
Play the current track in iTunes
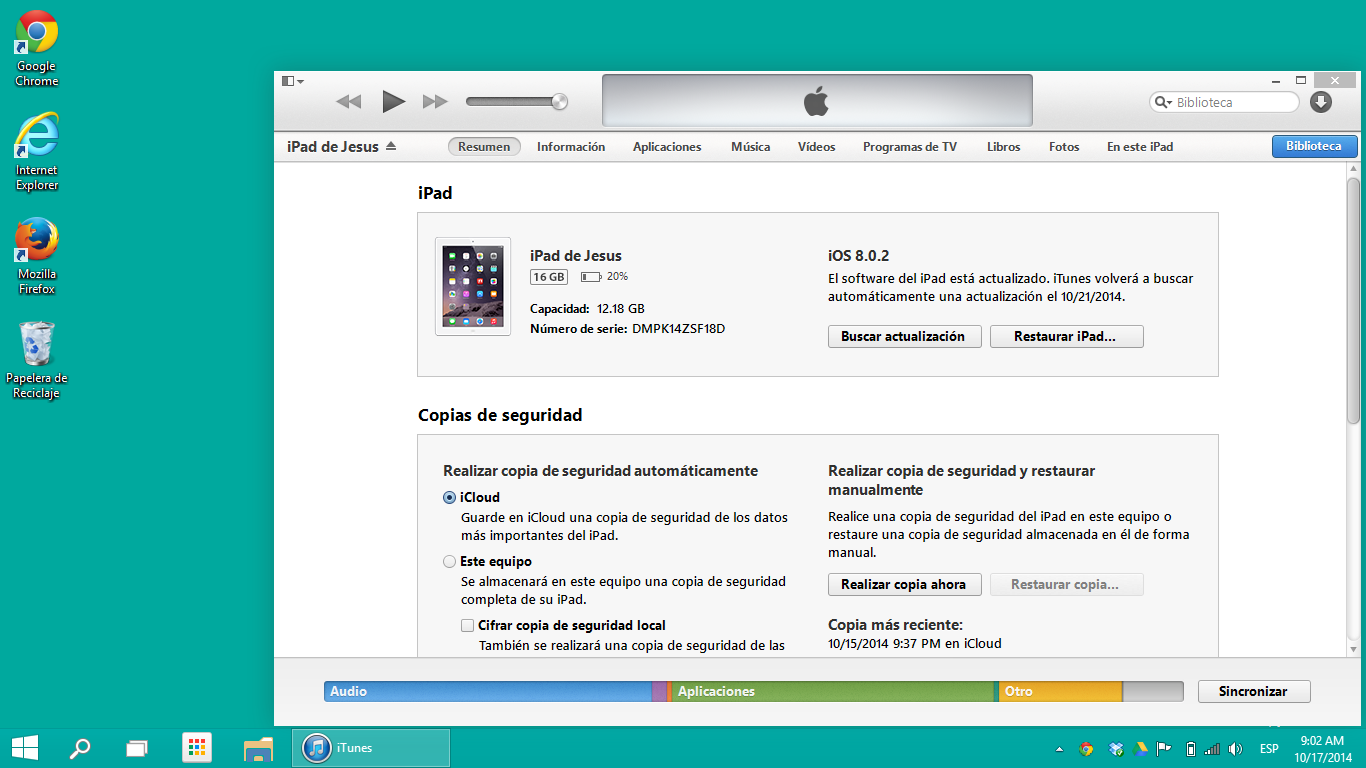[394, 101]
